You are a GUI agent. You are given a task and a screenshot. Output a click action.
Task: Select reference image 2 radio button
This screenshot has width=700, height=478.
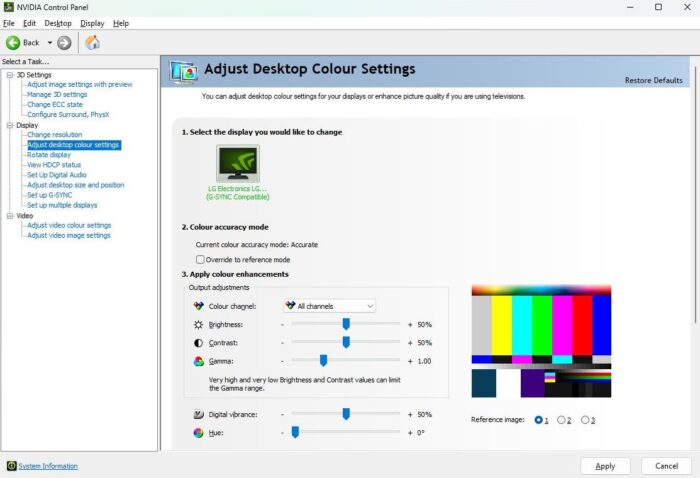pos(561,420)
